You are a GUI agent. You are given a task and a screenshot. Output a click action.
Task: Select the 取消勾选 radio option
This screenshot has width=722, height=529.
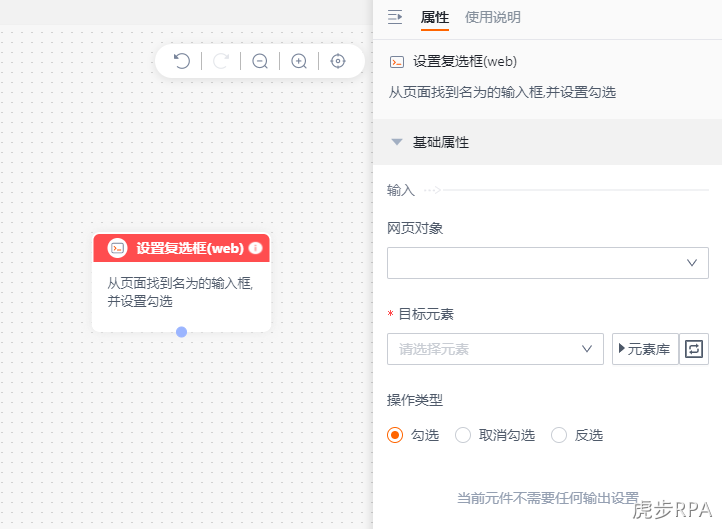[463, 435]
